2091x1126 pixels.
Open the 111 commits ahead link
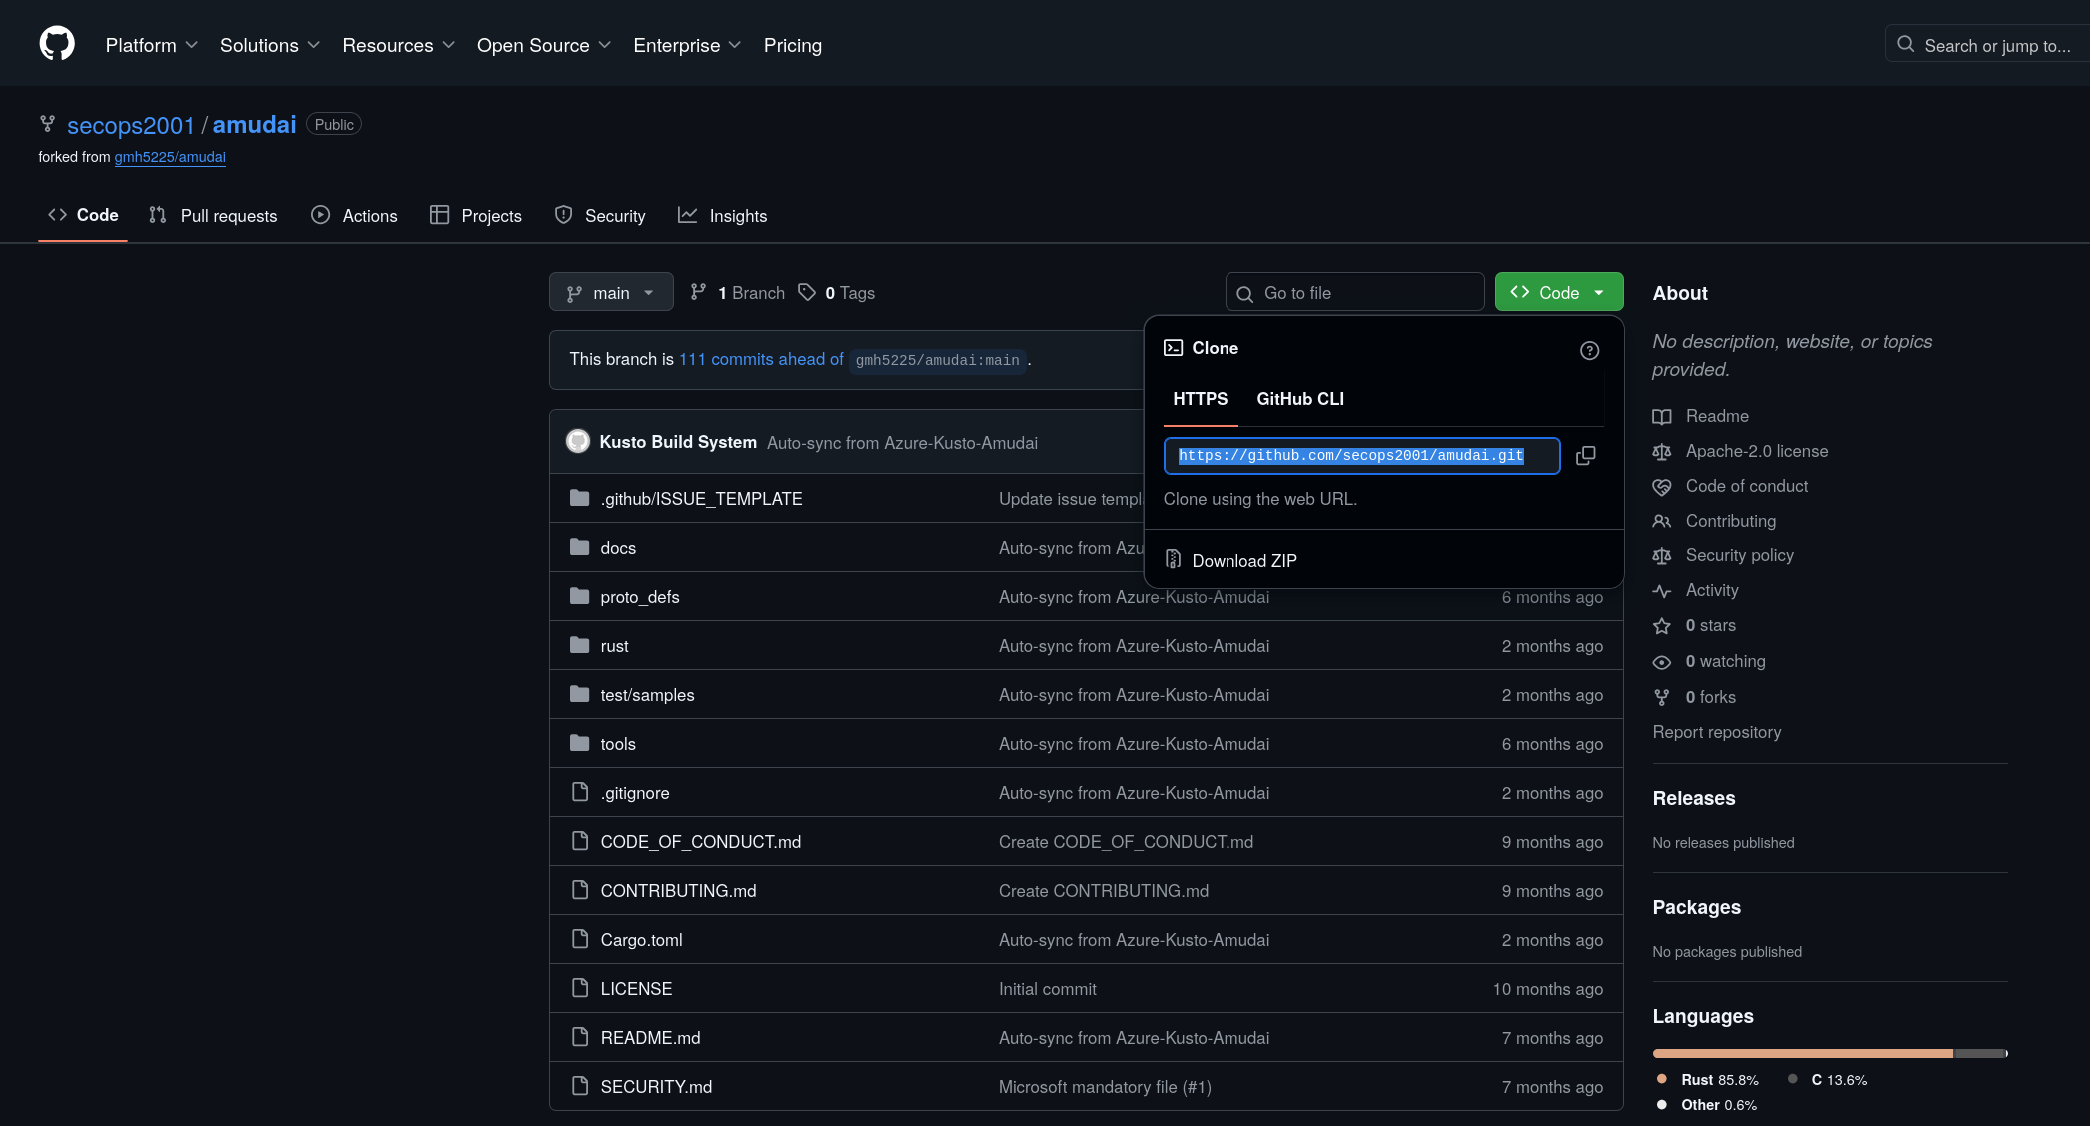point(761,359)
